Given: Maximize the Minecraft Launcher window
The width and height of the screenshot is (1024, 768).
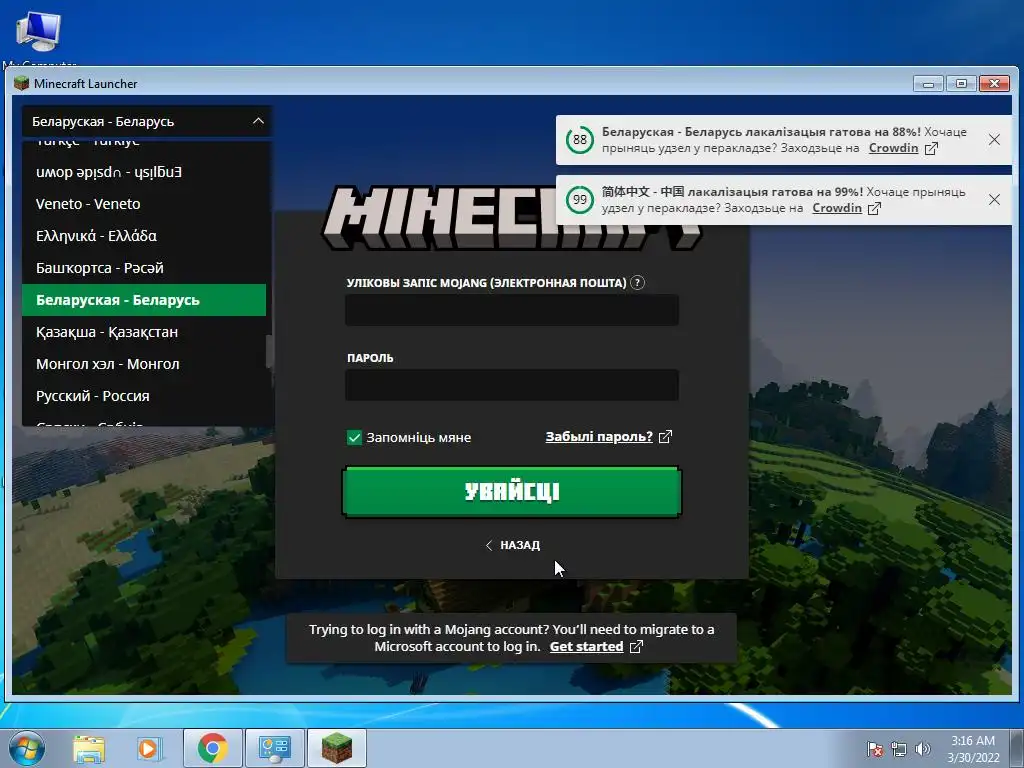Looking at the screenshot, I should coord(961,84).
